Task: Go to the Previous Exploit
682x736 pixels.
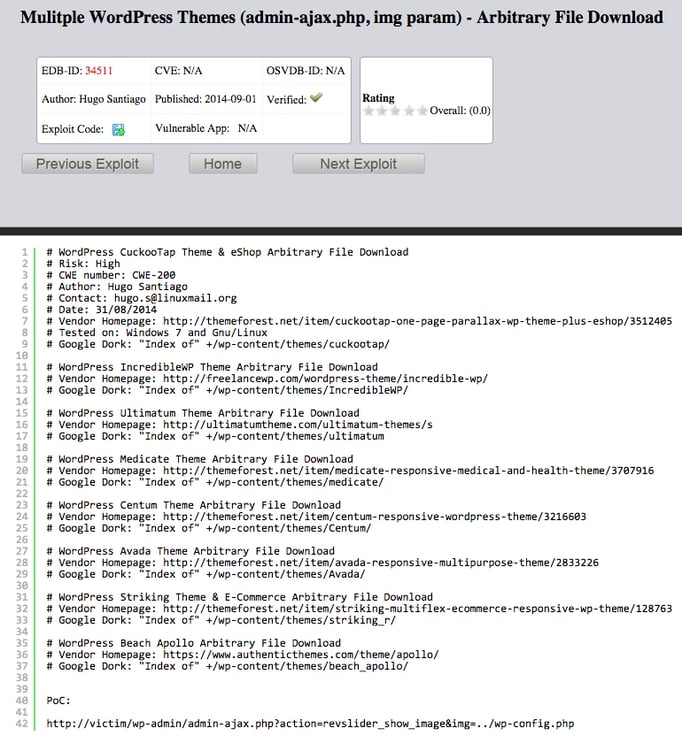Action: click(87, 164)
